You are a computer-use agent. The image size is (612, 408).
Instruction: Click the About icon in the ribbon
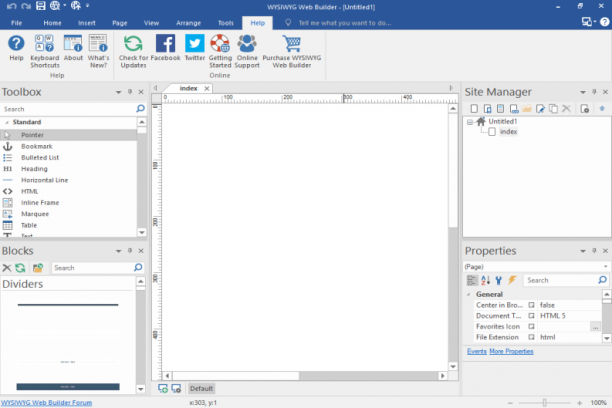point(73,48)
